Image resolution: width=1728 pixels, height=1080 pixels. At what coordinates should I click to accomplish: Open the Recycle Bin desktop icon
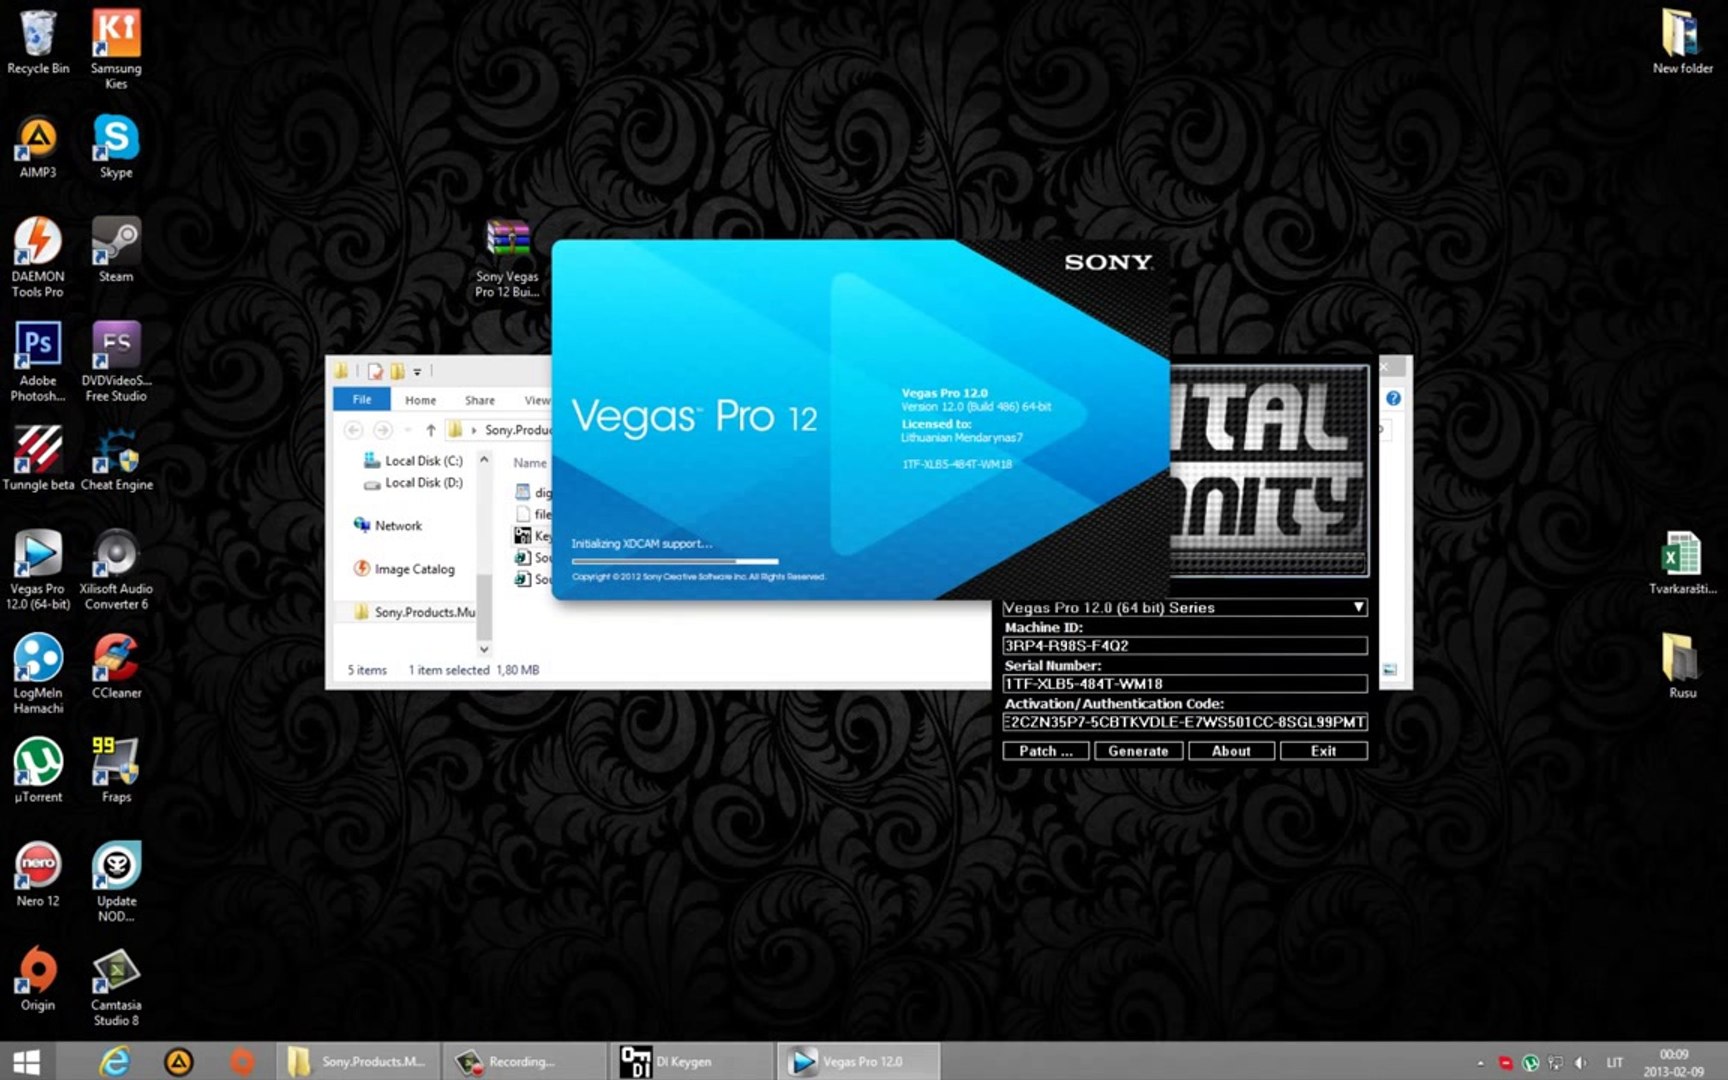[38, 42]
